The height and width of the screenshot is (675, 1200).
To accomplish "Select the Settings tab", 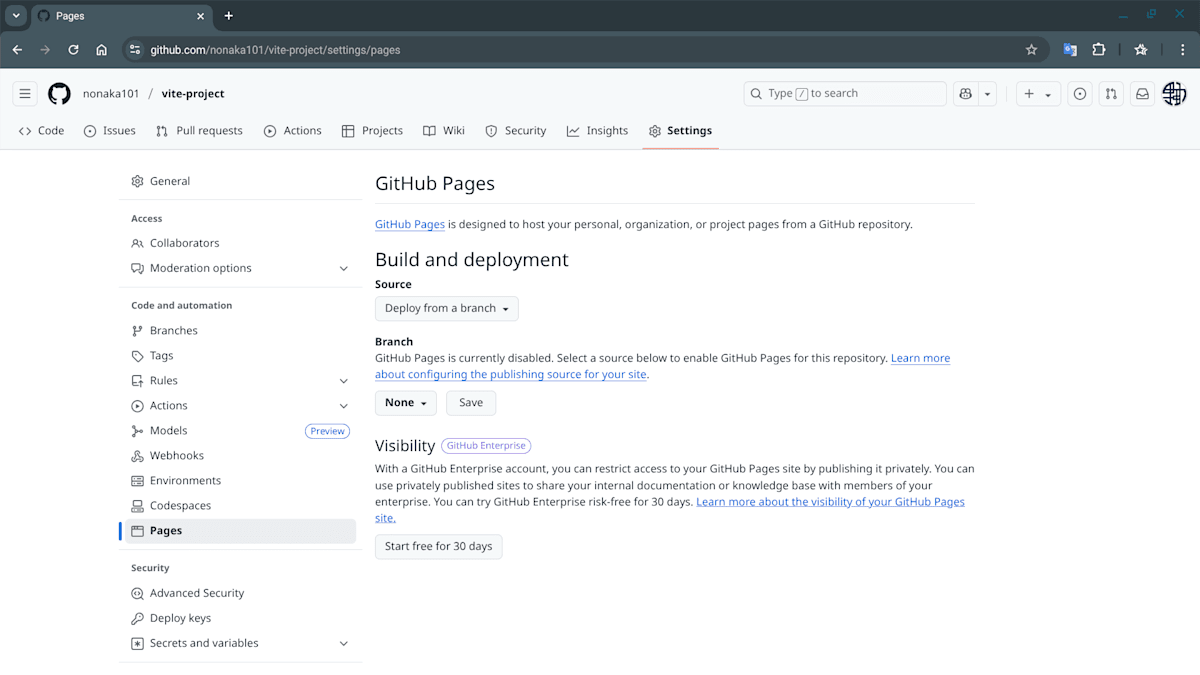I will pyautogui.click(x=680, y=131).
